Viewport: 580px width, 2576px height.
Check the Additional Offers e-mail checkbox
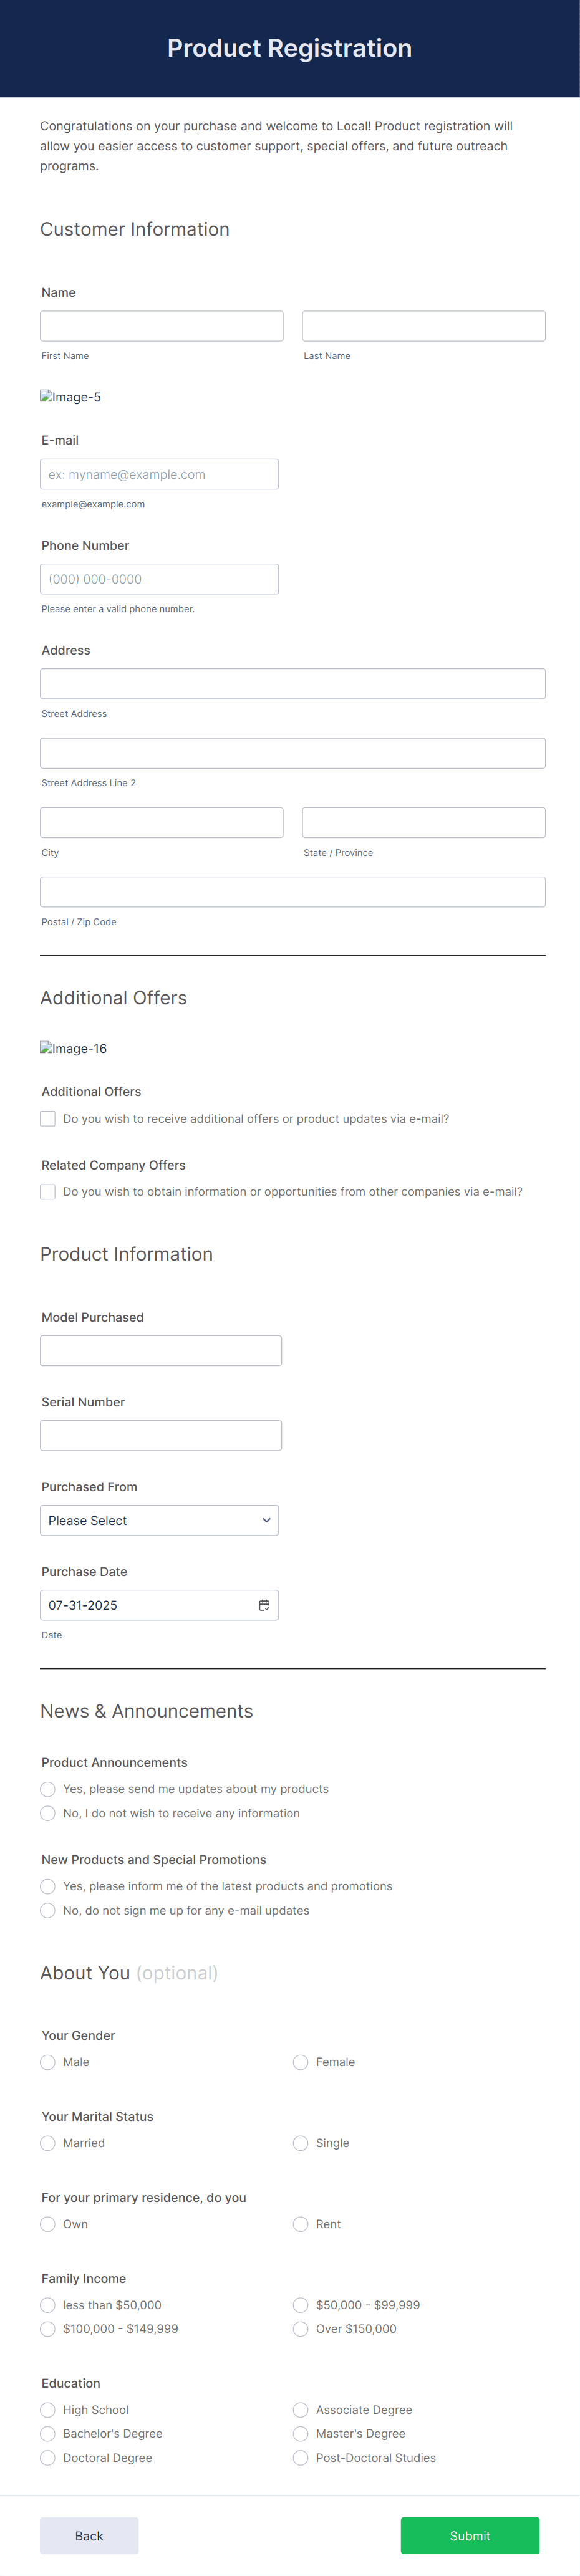(48, 1118)
